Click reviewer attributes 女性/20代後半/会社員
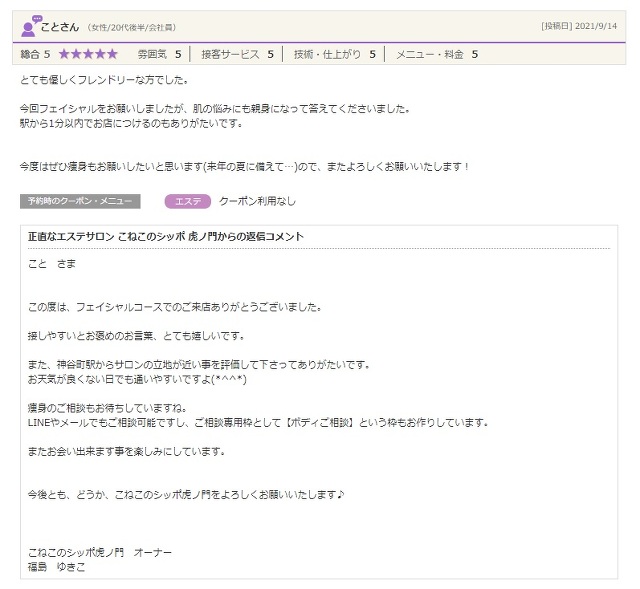The image size is (640, 589). [x=132, y=27]
